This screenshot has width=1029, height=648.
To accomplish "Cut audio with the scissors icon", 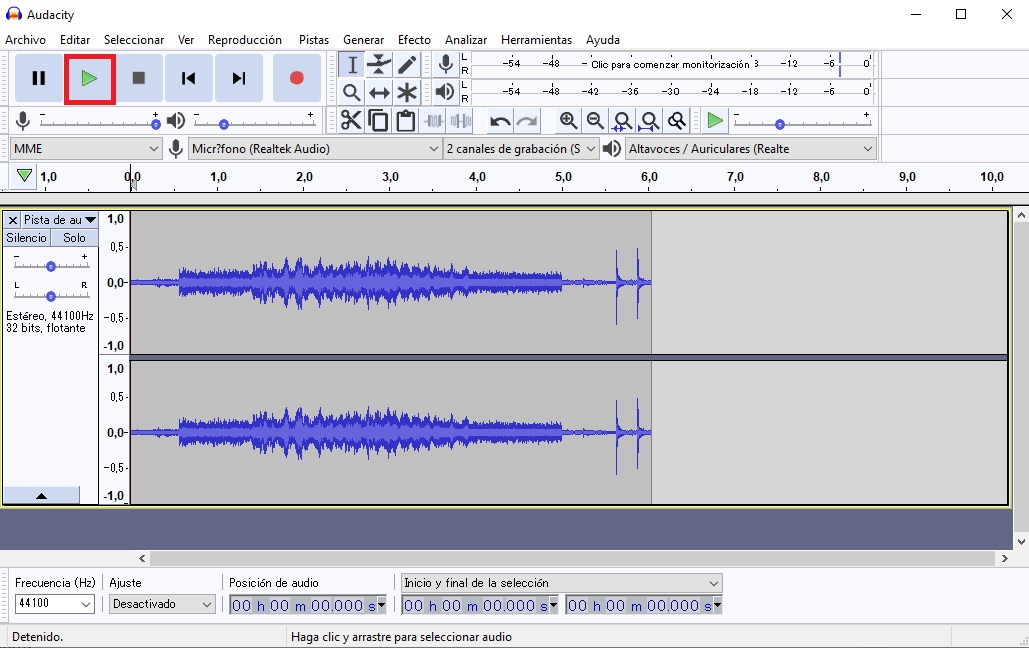I will coord(351,119).
